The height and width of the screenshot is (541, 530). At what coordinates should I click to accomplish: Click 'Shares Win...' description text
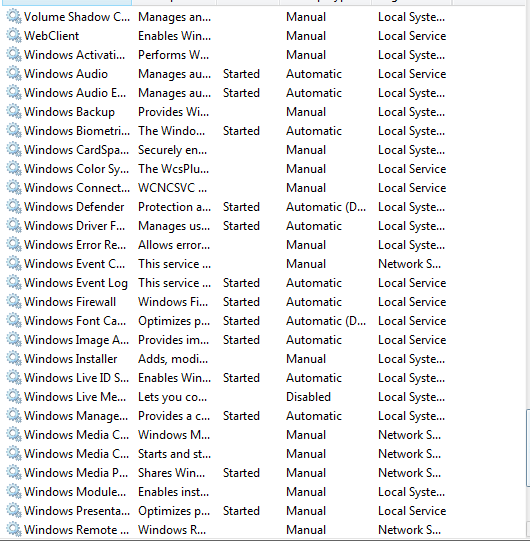coord(171,472)
